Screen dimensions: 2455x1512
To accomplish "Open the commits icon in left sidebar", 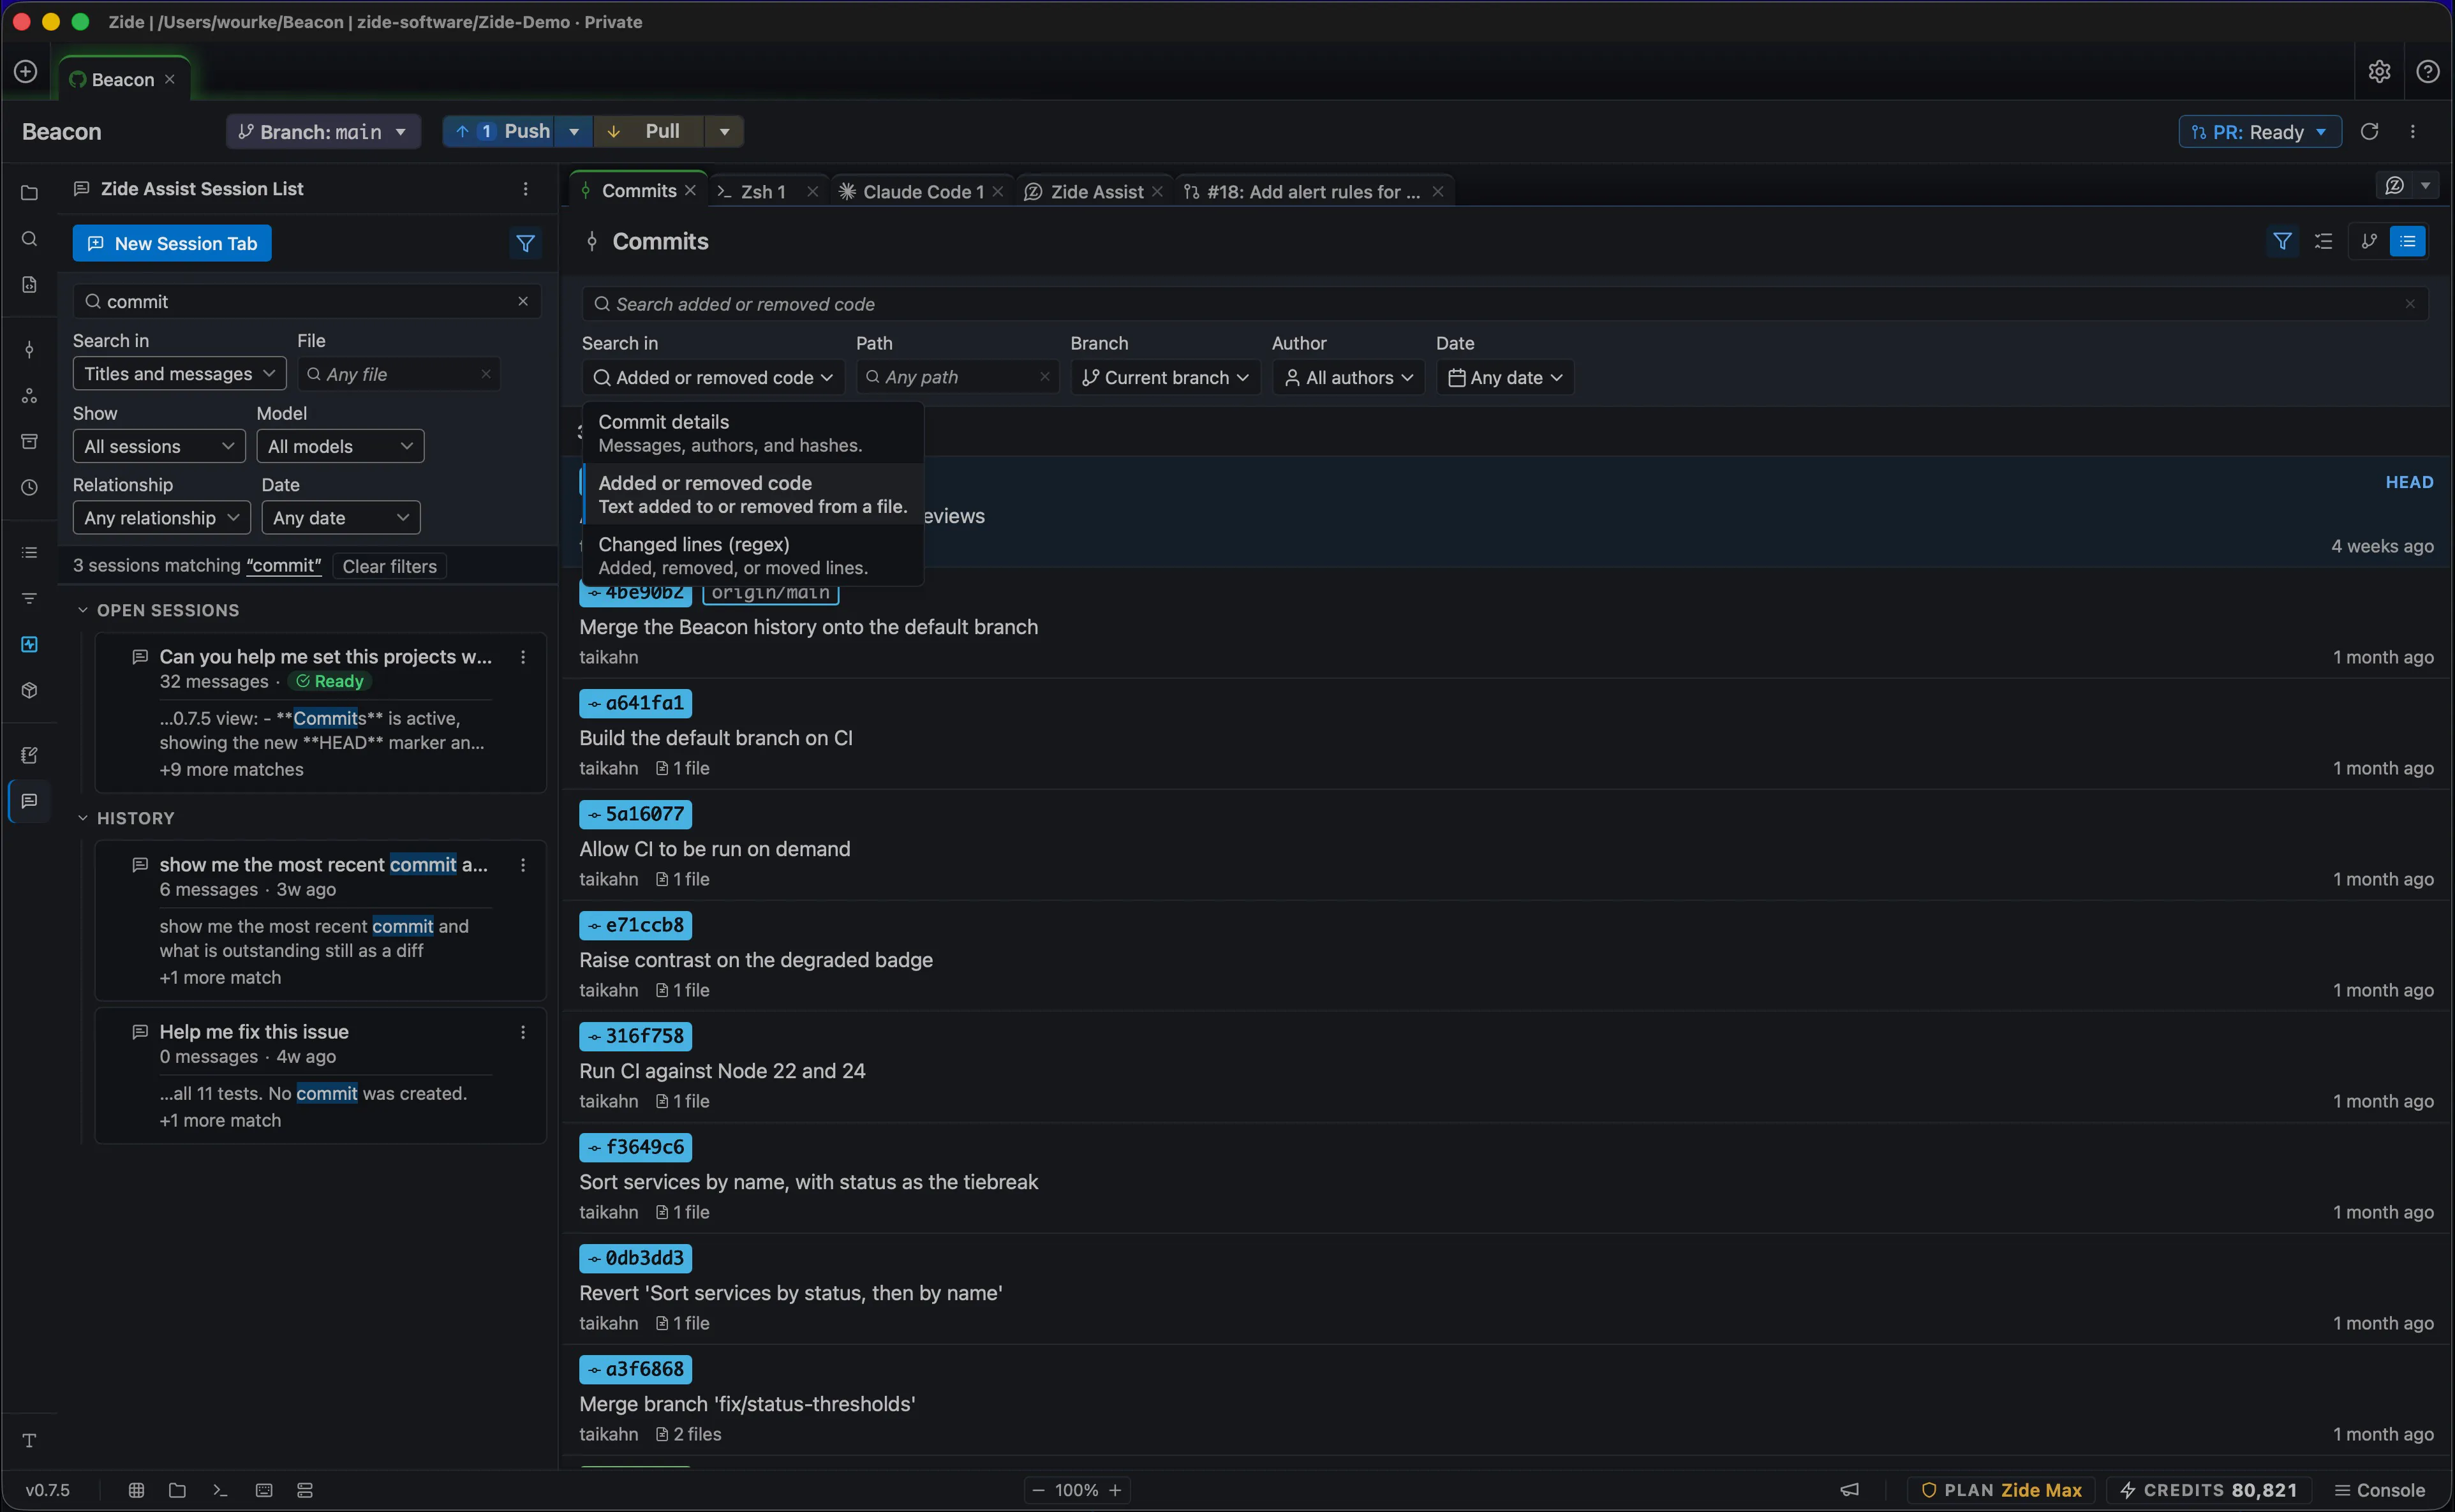I will 29,349.
